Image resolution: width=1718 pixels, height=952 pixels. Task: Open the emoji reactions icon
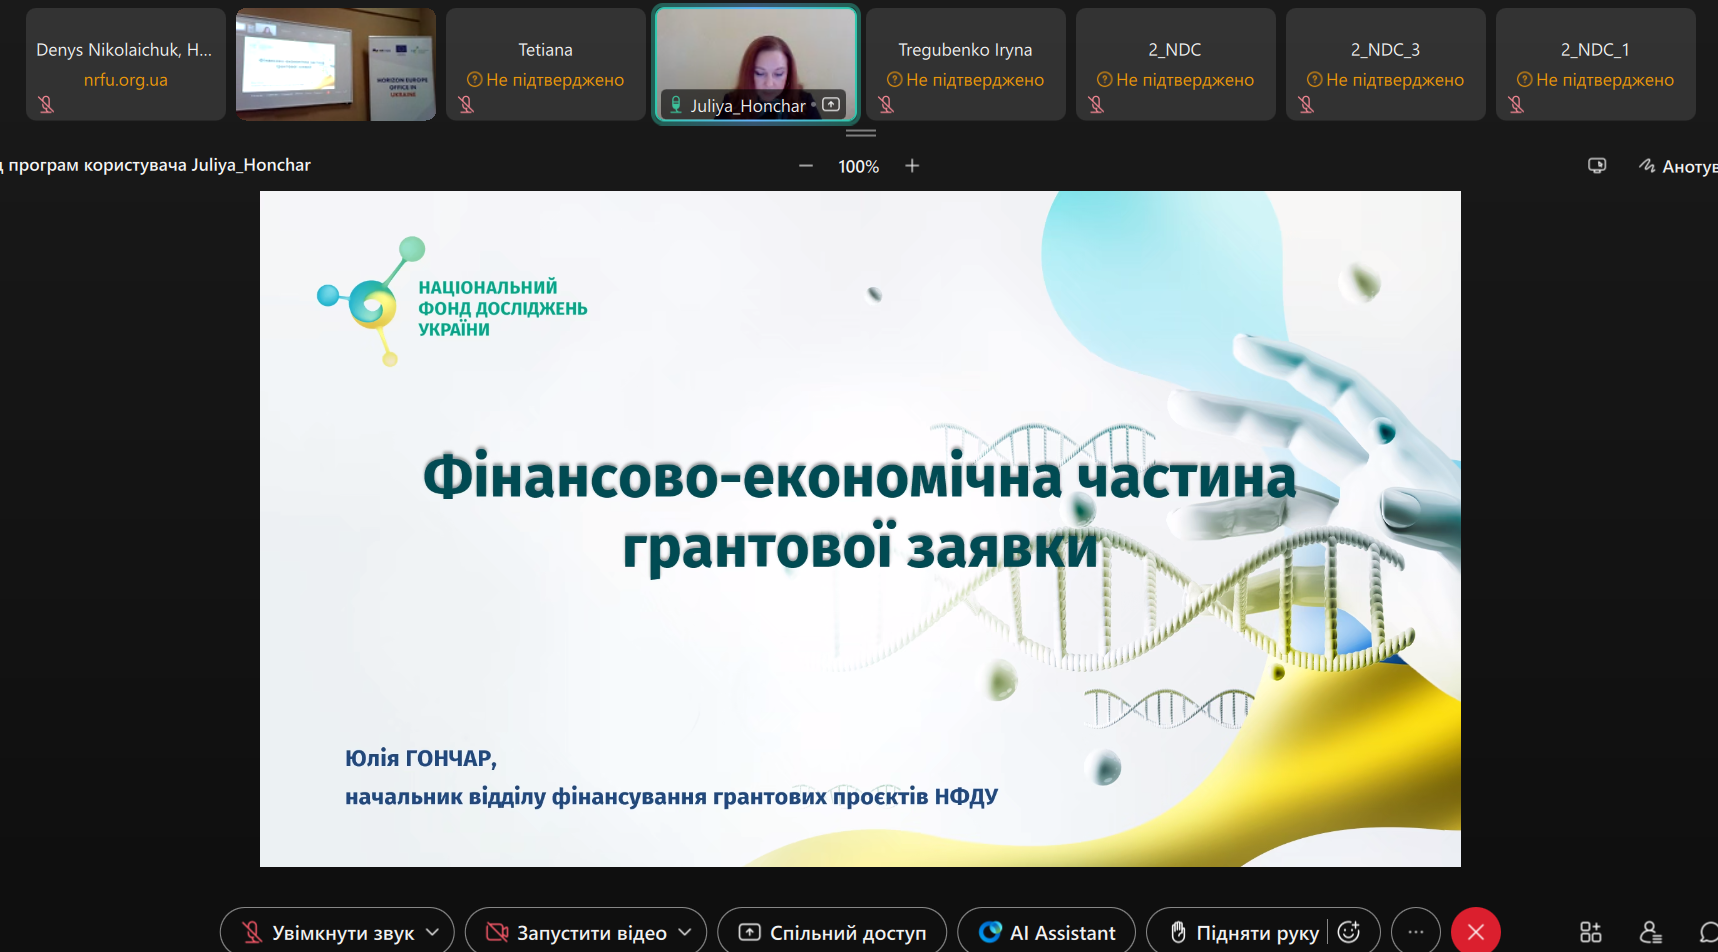click(x=1349, y=932)
